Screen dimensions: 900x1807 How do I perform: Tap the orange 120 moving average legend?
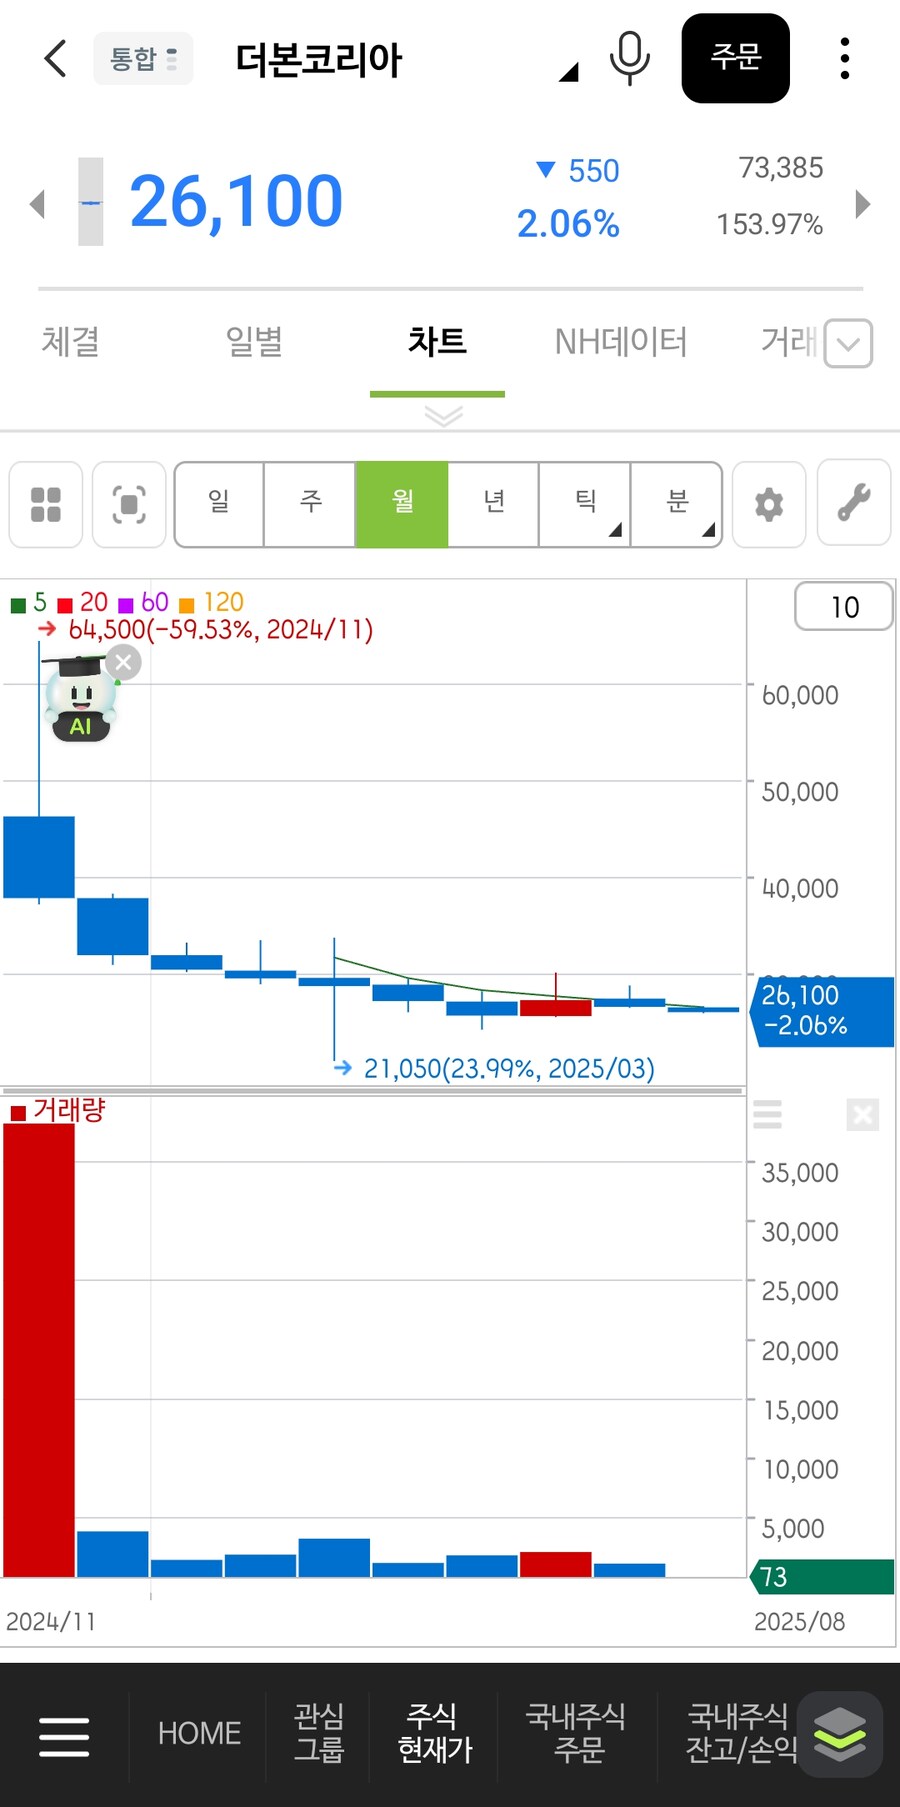[211, 602]
